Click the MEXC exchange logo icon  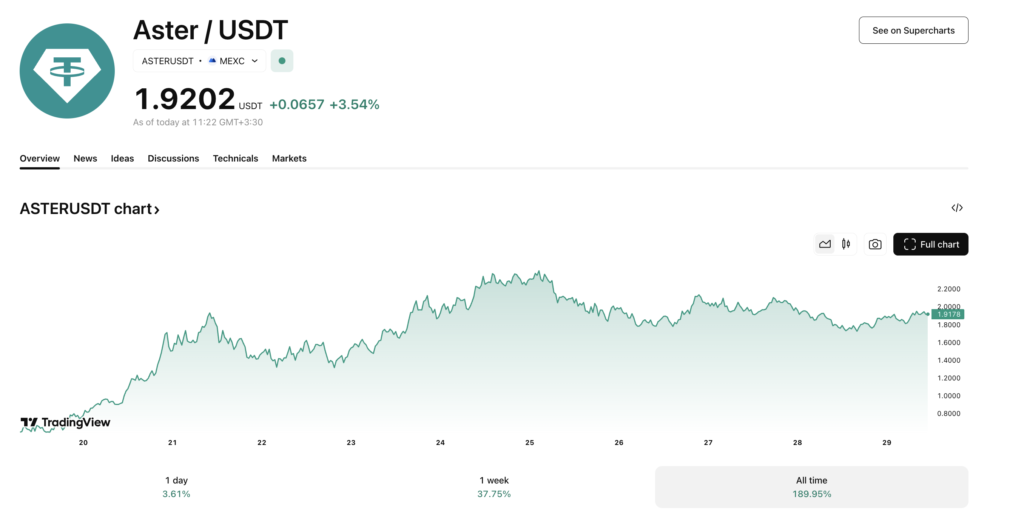click(x=212, y=61)
